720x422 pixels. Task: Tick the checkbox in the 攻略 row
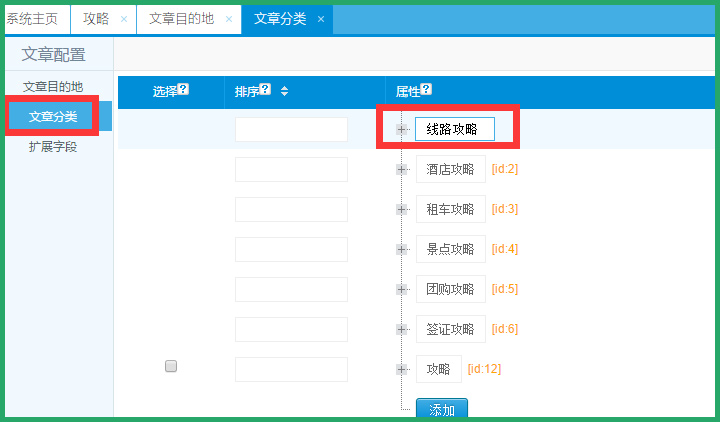(171, 367)
